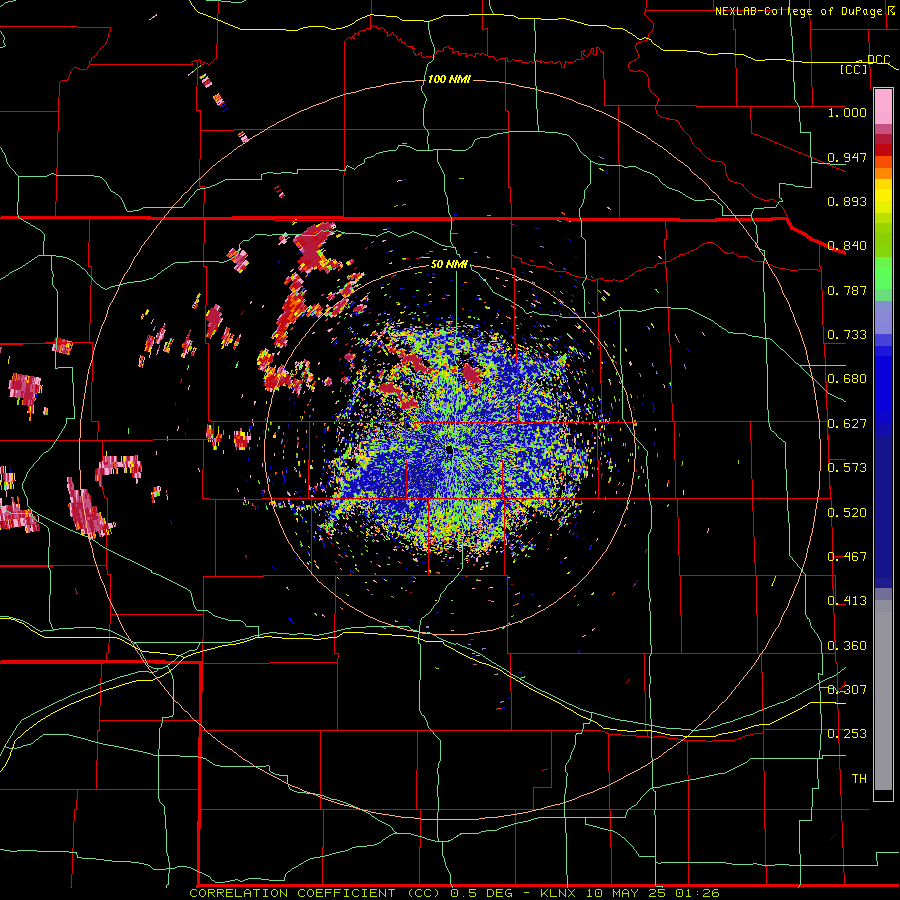Click the 0.627 scale value
900x900 pixels.
point(847,424)
